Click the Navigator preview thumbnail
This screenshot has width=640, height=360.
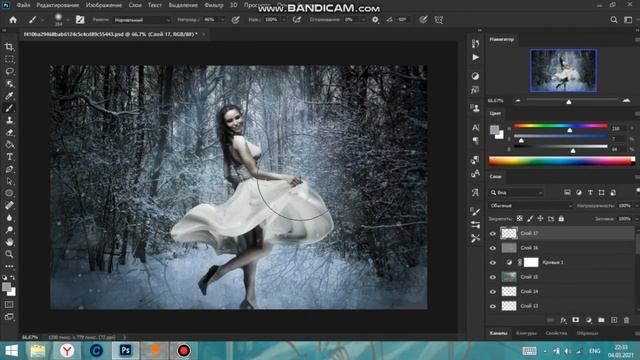click(563, 71)
